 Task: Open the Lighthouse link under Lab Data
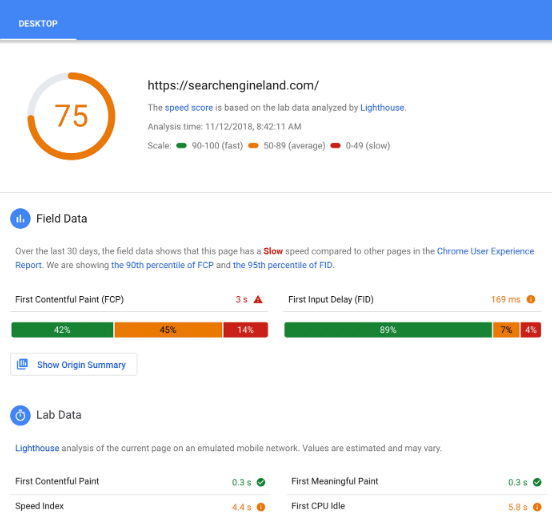37,448
